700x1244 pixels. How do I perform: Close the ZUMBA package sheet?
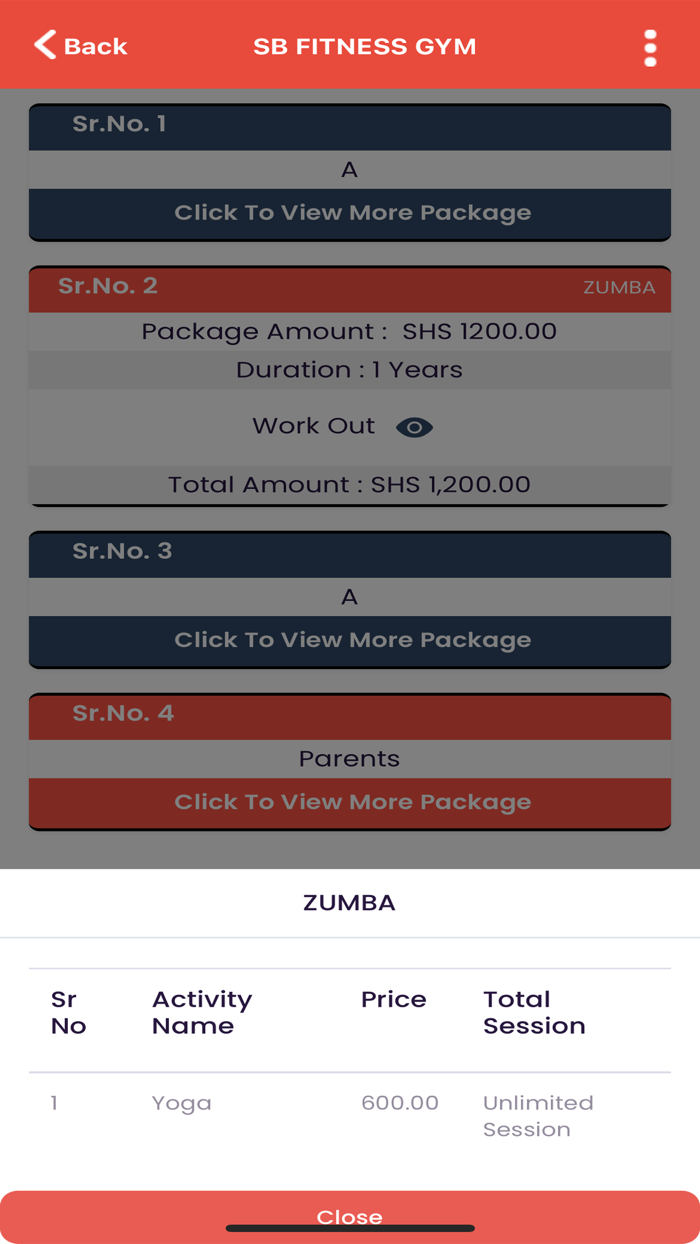tap(350, 1216)
